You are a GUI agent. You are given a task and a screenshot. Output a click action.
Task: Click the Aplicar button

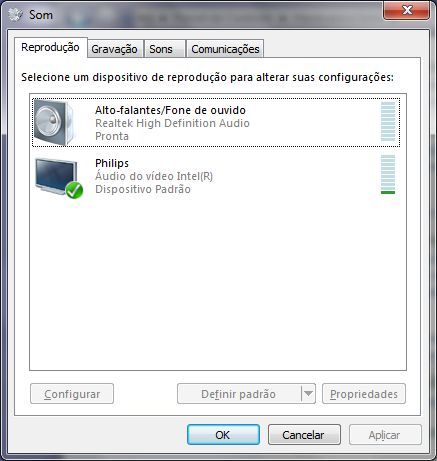coord(385,435)
